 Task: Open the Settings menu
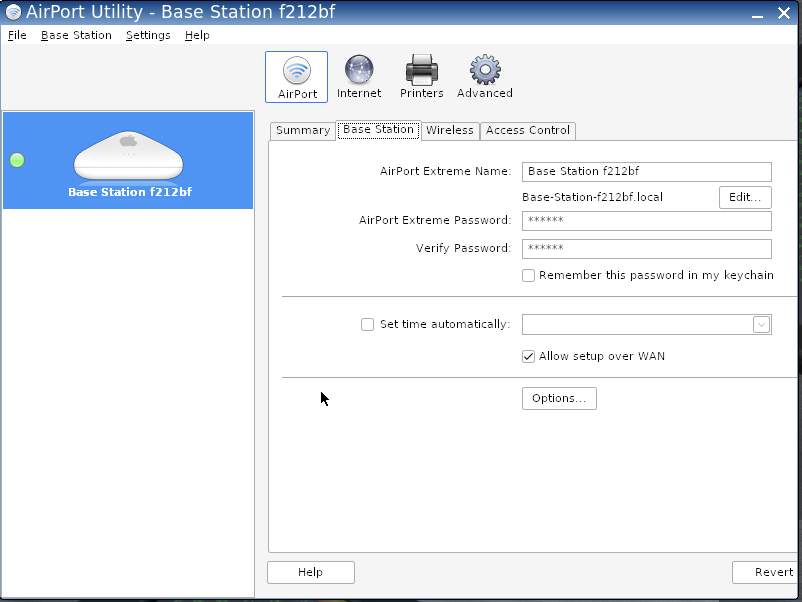(x=148, y=35)
